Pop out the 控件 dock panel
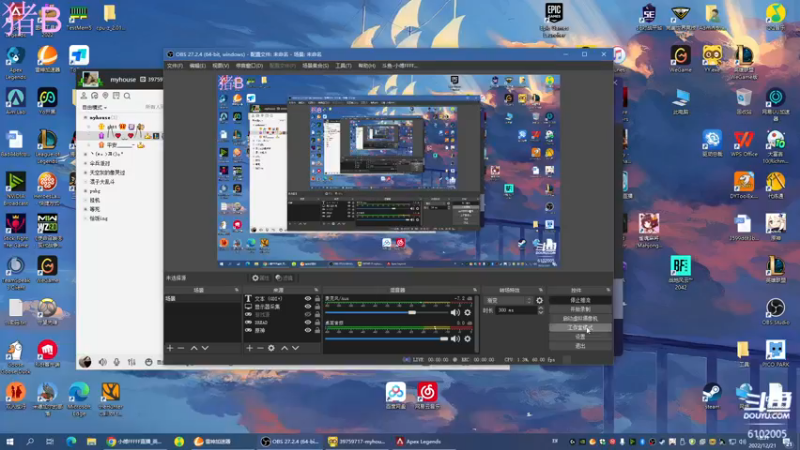This screenshot has height=450, width=800. (x=608, y=290)
